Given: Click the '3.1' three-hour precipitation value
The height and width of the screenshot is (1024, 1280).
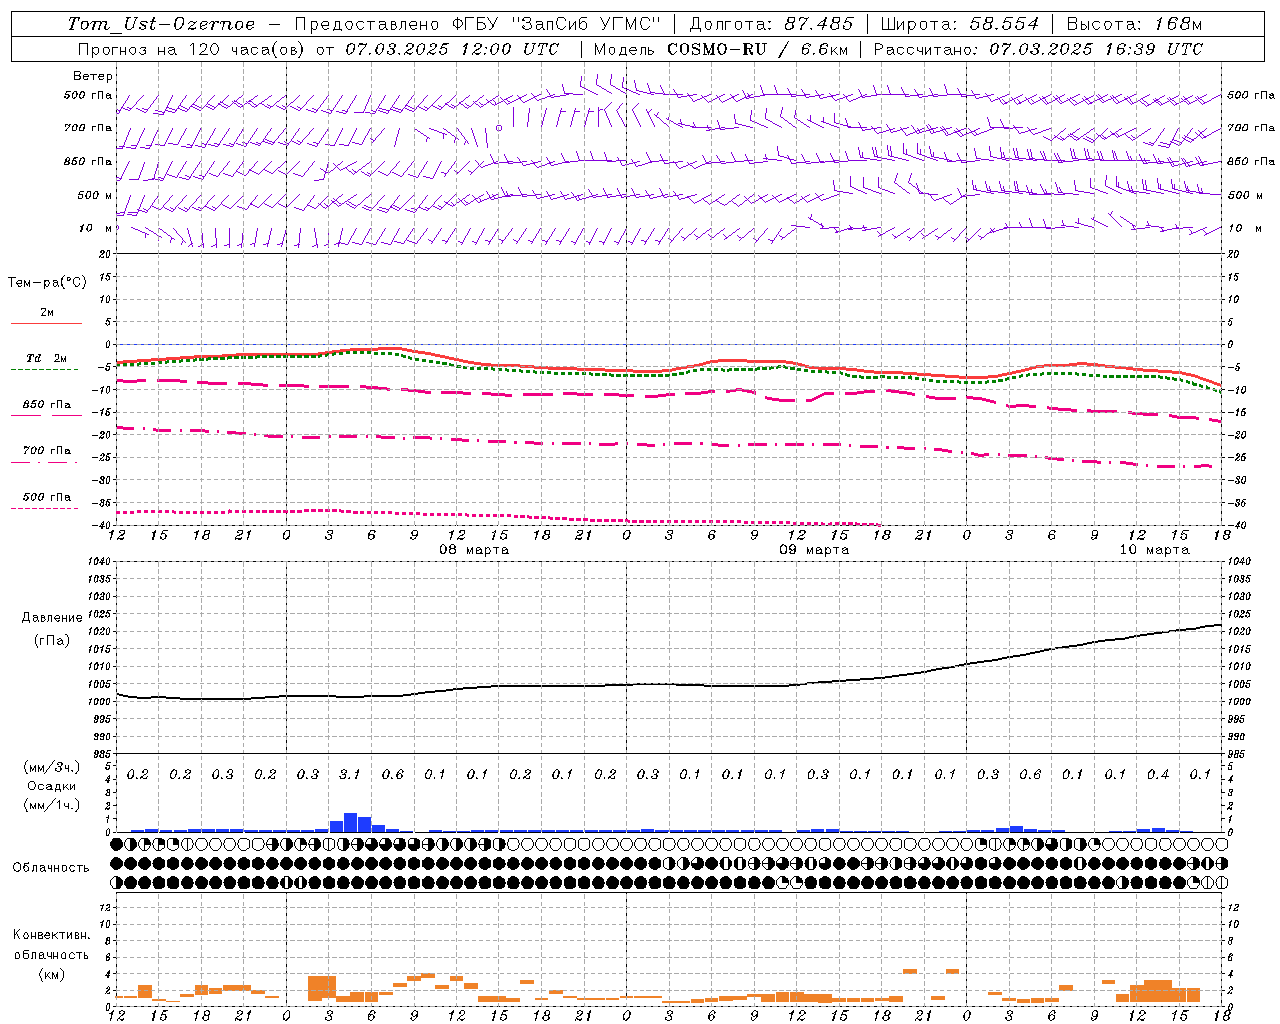Looking at the screenshot, I should point(350,774).
